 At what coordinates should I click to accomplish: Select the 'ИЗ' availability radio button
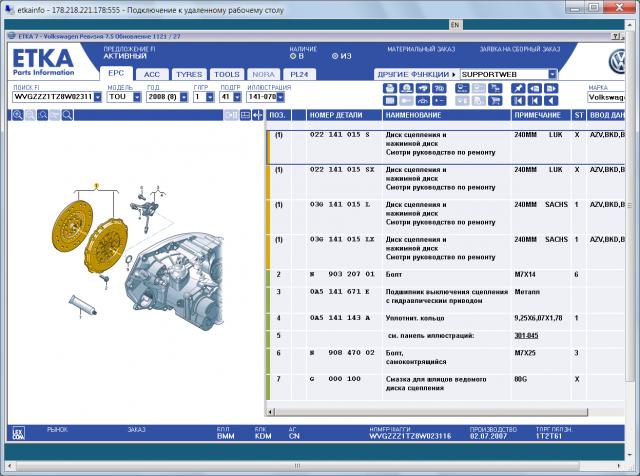pyautogui.click(x=335, y=56)
